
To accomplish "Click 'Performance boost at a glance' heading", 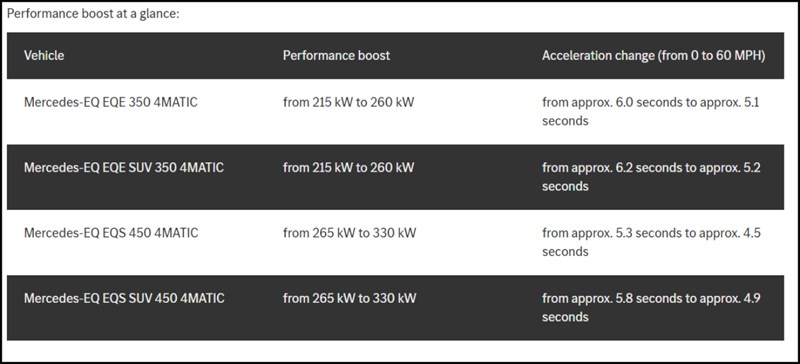I will click(x=93, y=14).
